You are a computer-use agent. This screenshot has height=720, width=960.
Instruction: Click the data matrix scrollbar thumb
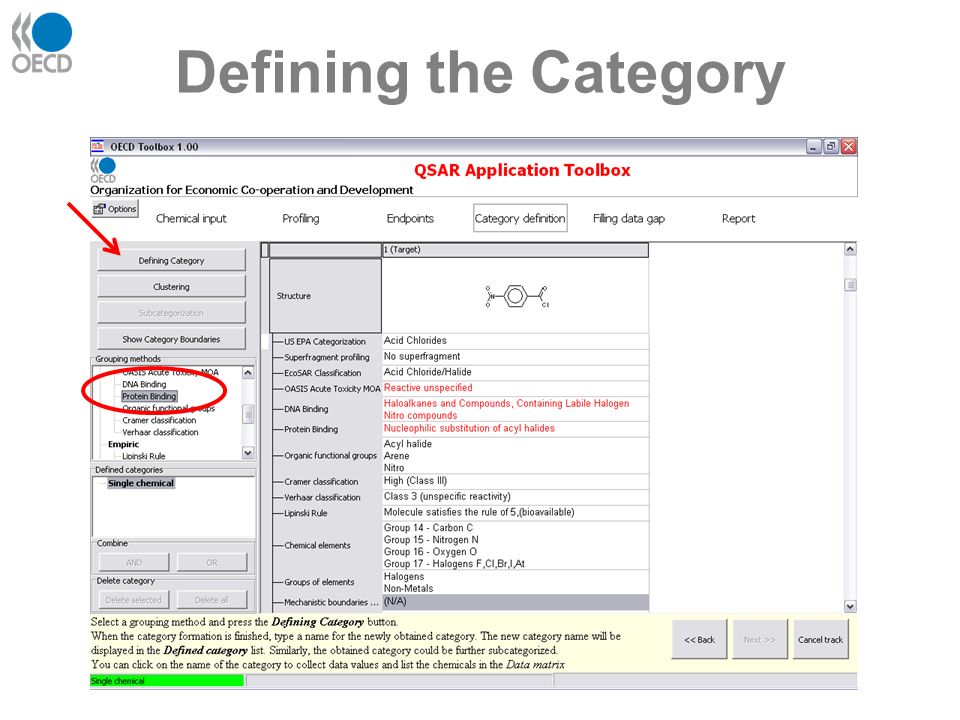850,285
